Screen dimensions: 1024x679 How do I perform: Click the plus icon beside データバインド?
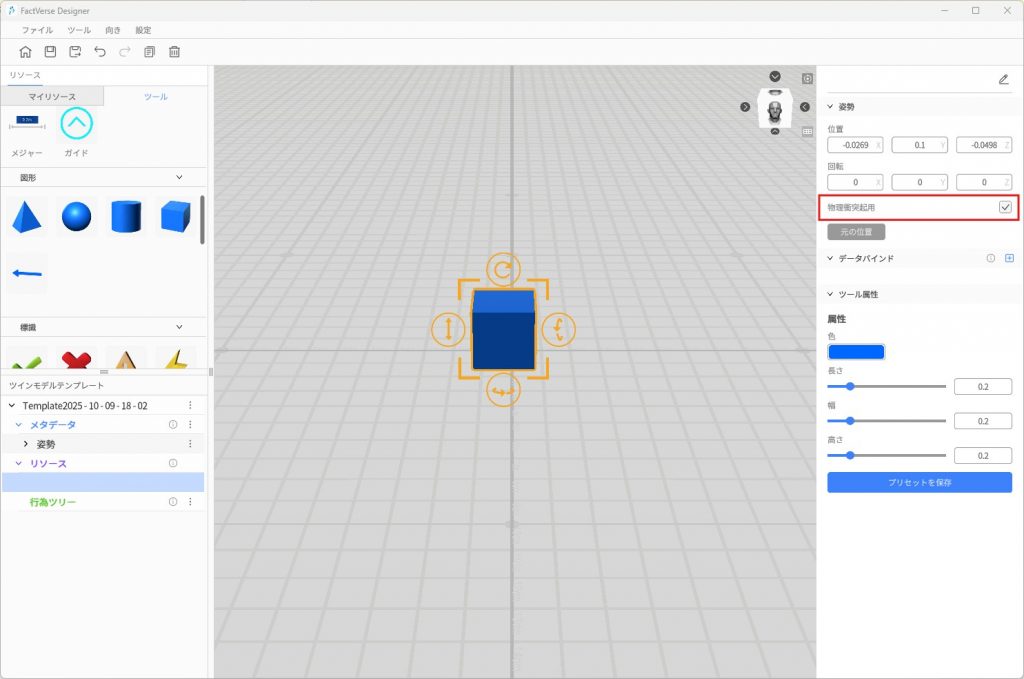(x=1009, y=258)
